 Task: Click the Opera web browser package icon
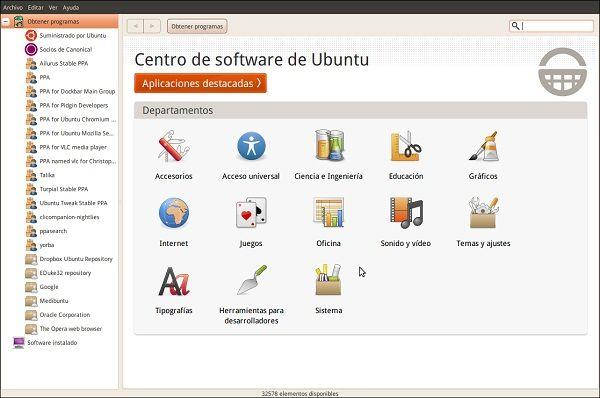tap(31, 329)
